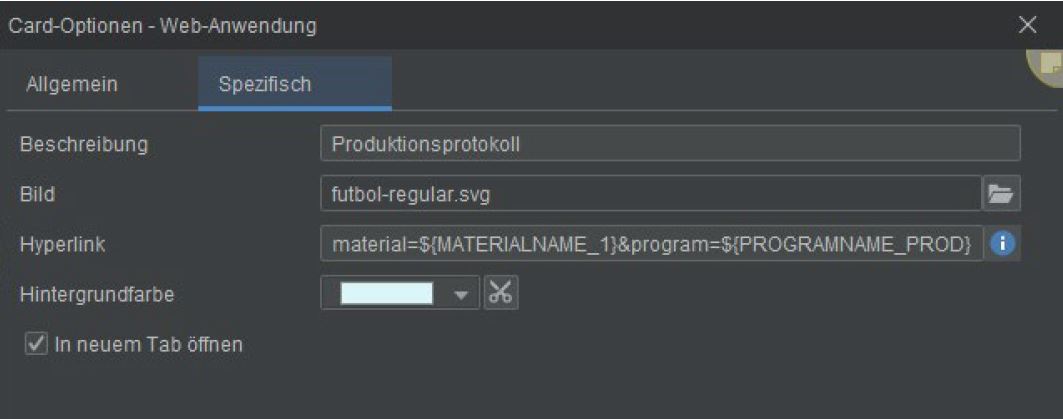The width and height of the screenshot is (1063, 419).
Task: Place cursor in the Hyperlink text field
Action: (650, 244)
